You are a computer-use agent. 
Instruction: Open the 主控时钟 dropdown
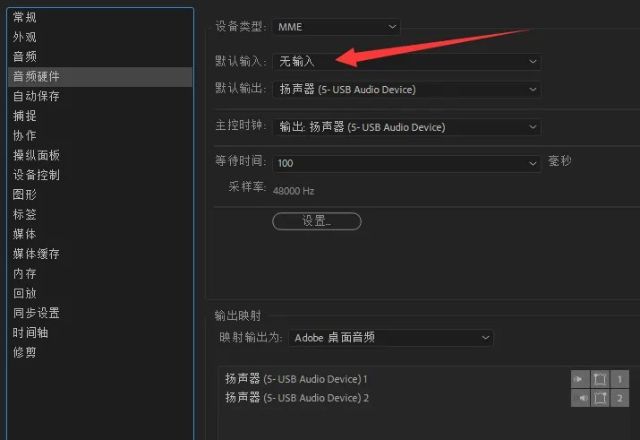point(407,127)
